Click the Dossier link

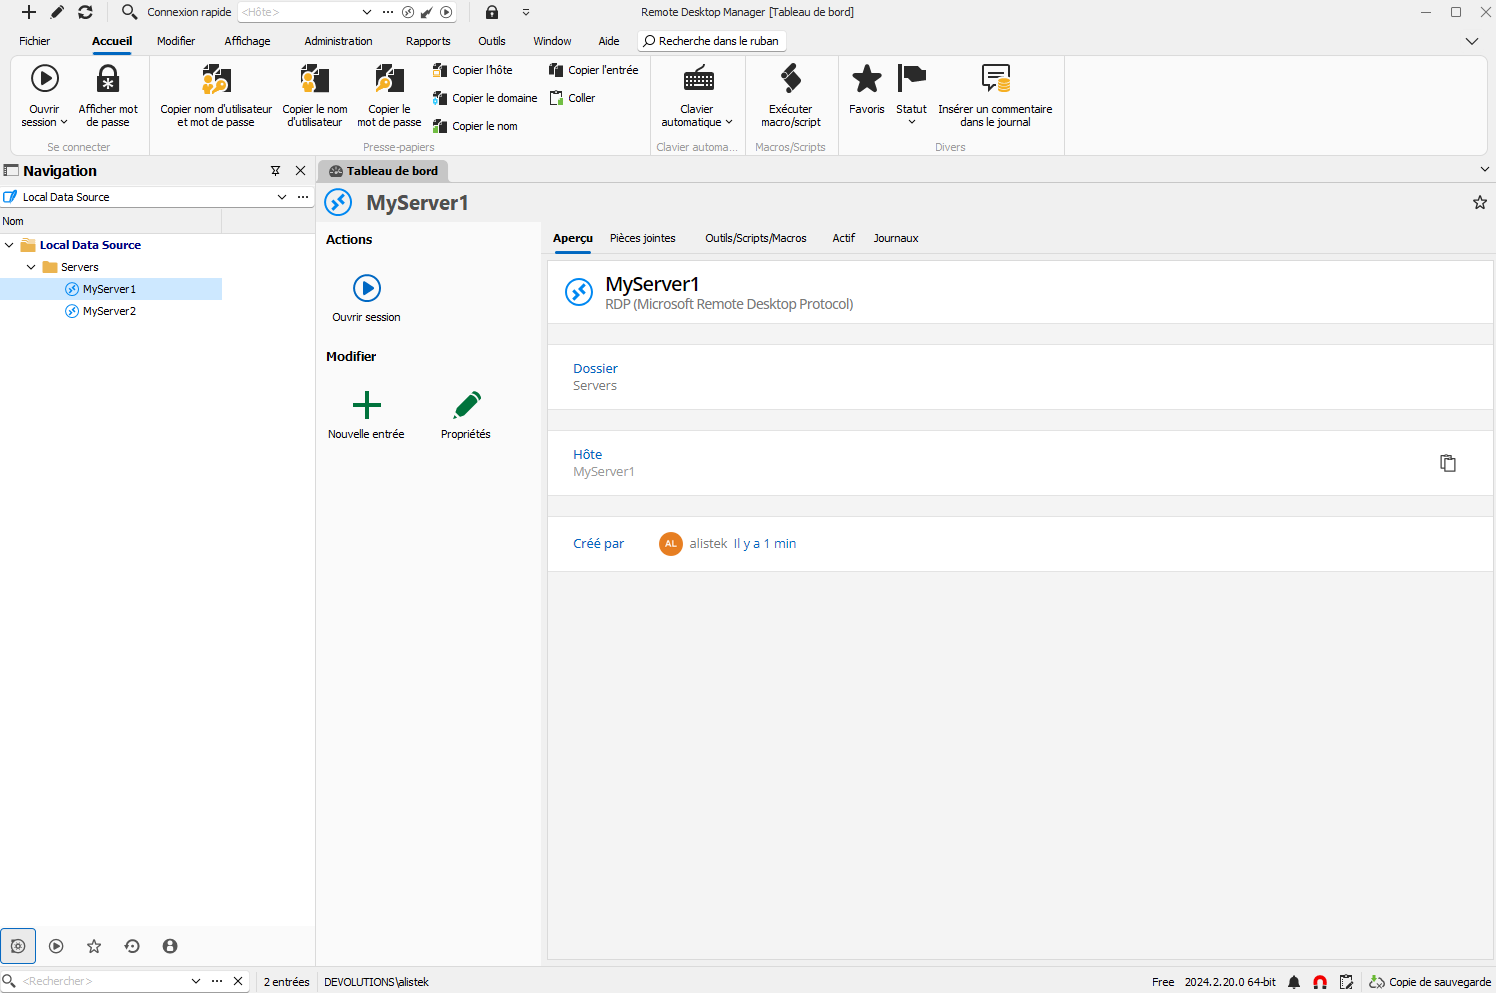pos(595,369)
